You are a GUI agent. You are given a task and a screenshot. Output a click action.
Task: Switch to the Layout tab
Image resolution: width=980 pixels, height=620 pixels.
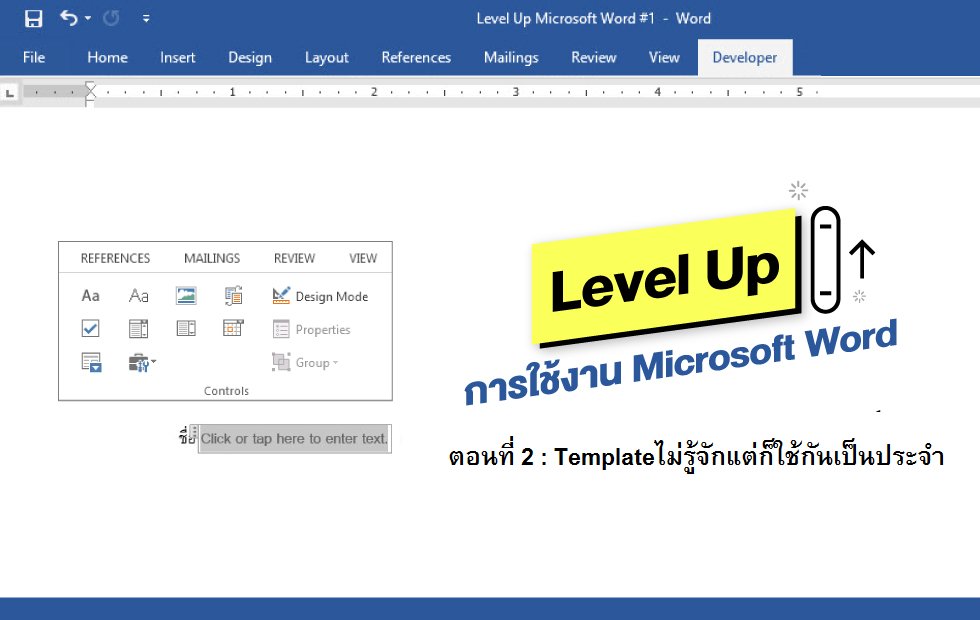(x=327, y=58)
